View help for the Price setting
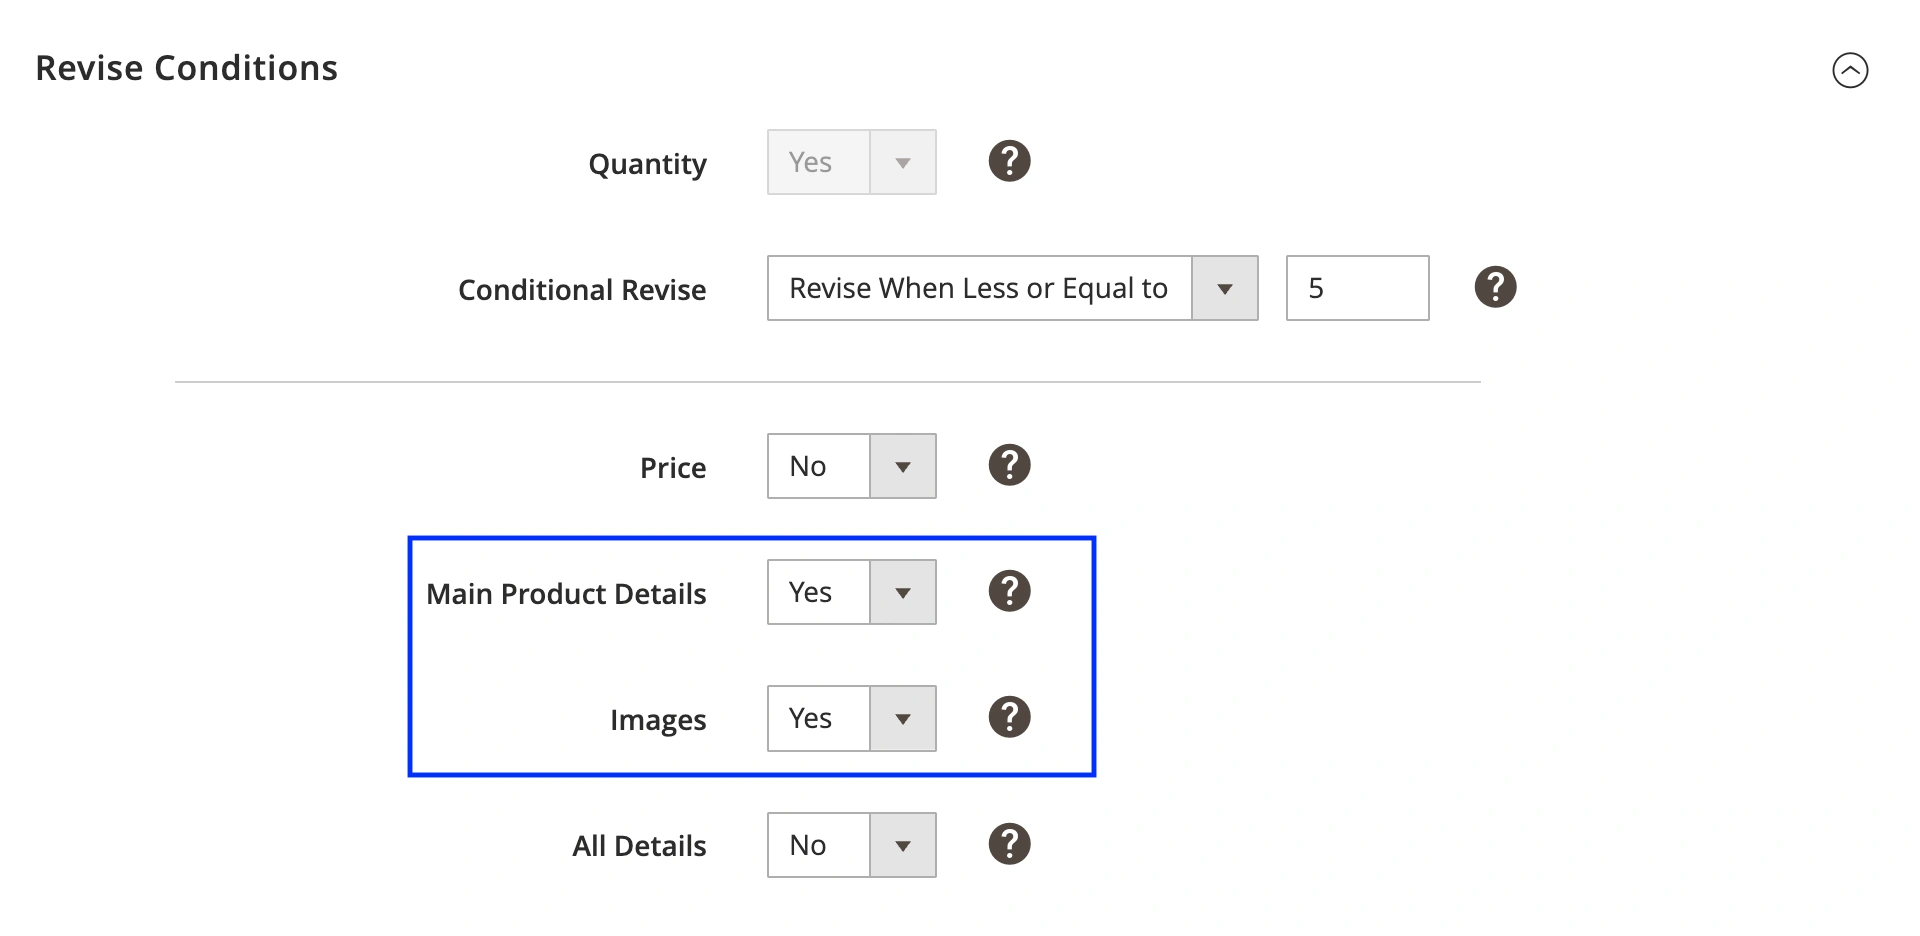This screenshot has height=936, width=1920. point(1009,464)
